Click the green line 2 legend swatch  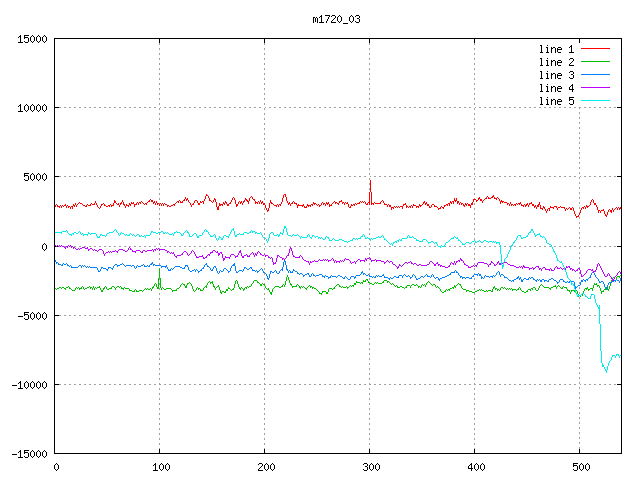point(595,62)
